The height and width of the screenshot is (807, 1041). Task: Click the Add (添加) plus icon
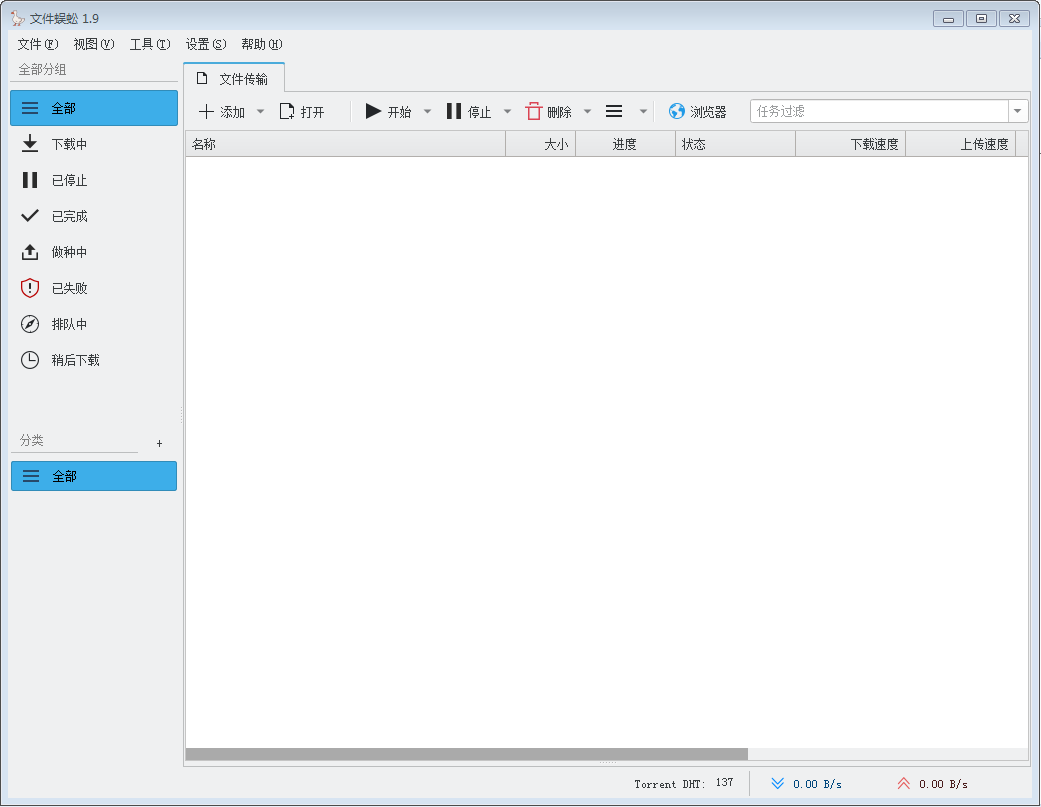[207, 112]
